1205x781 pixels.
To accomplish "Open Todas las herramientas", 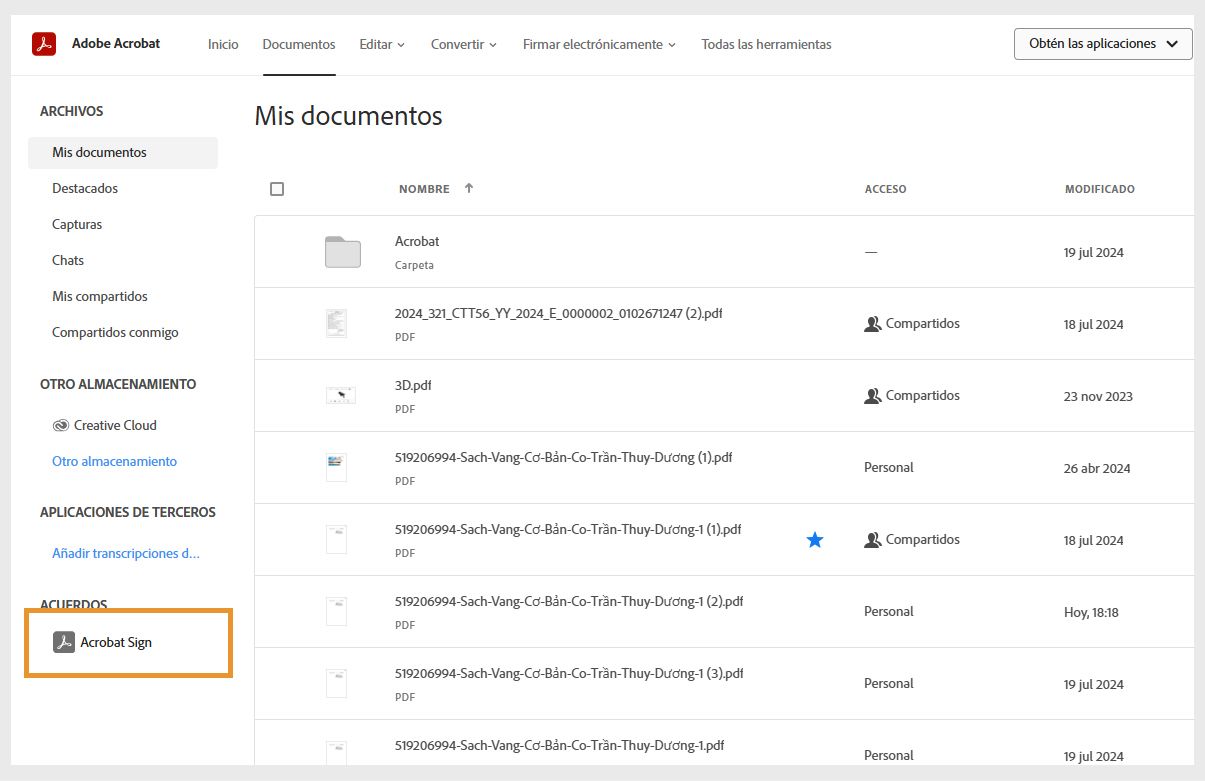I will click(x=766, y=44).
